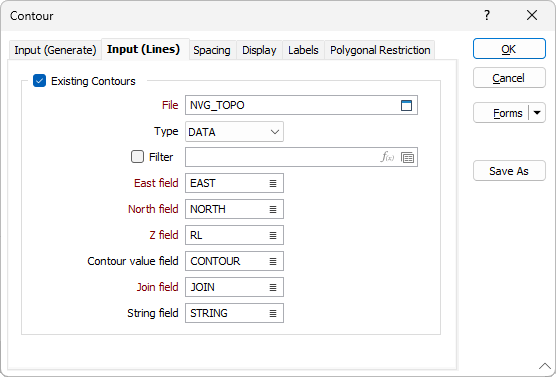Image resolution: width=556 pixels, height=377 pixels.
Task: Expand the Type DATA dropdown
Action: 234,132
